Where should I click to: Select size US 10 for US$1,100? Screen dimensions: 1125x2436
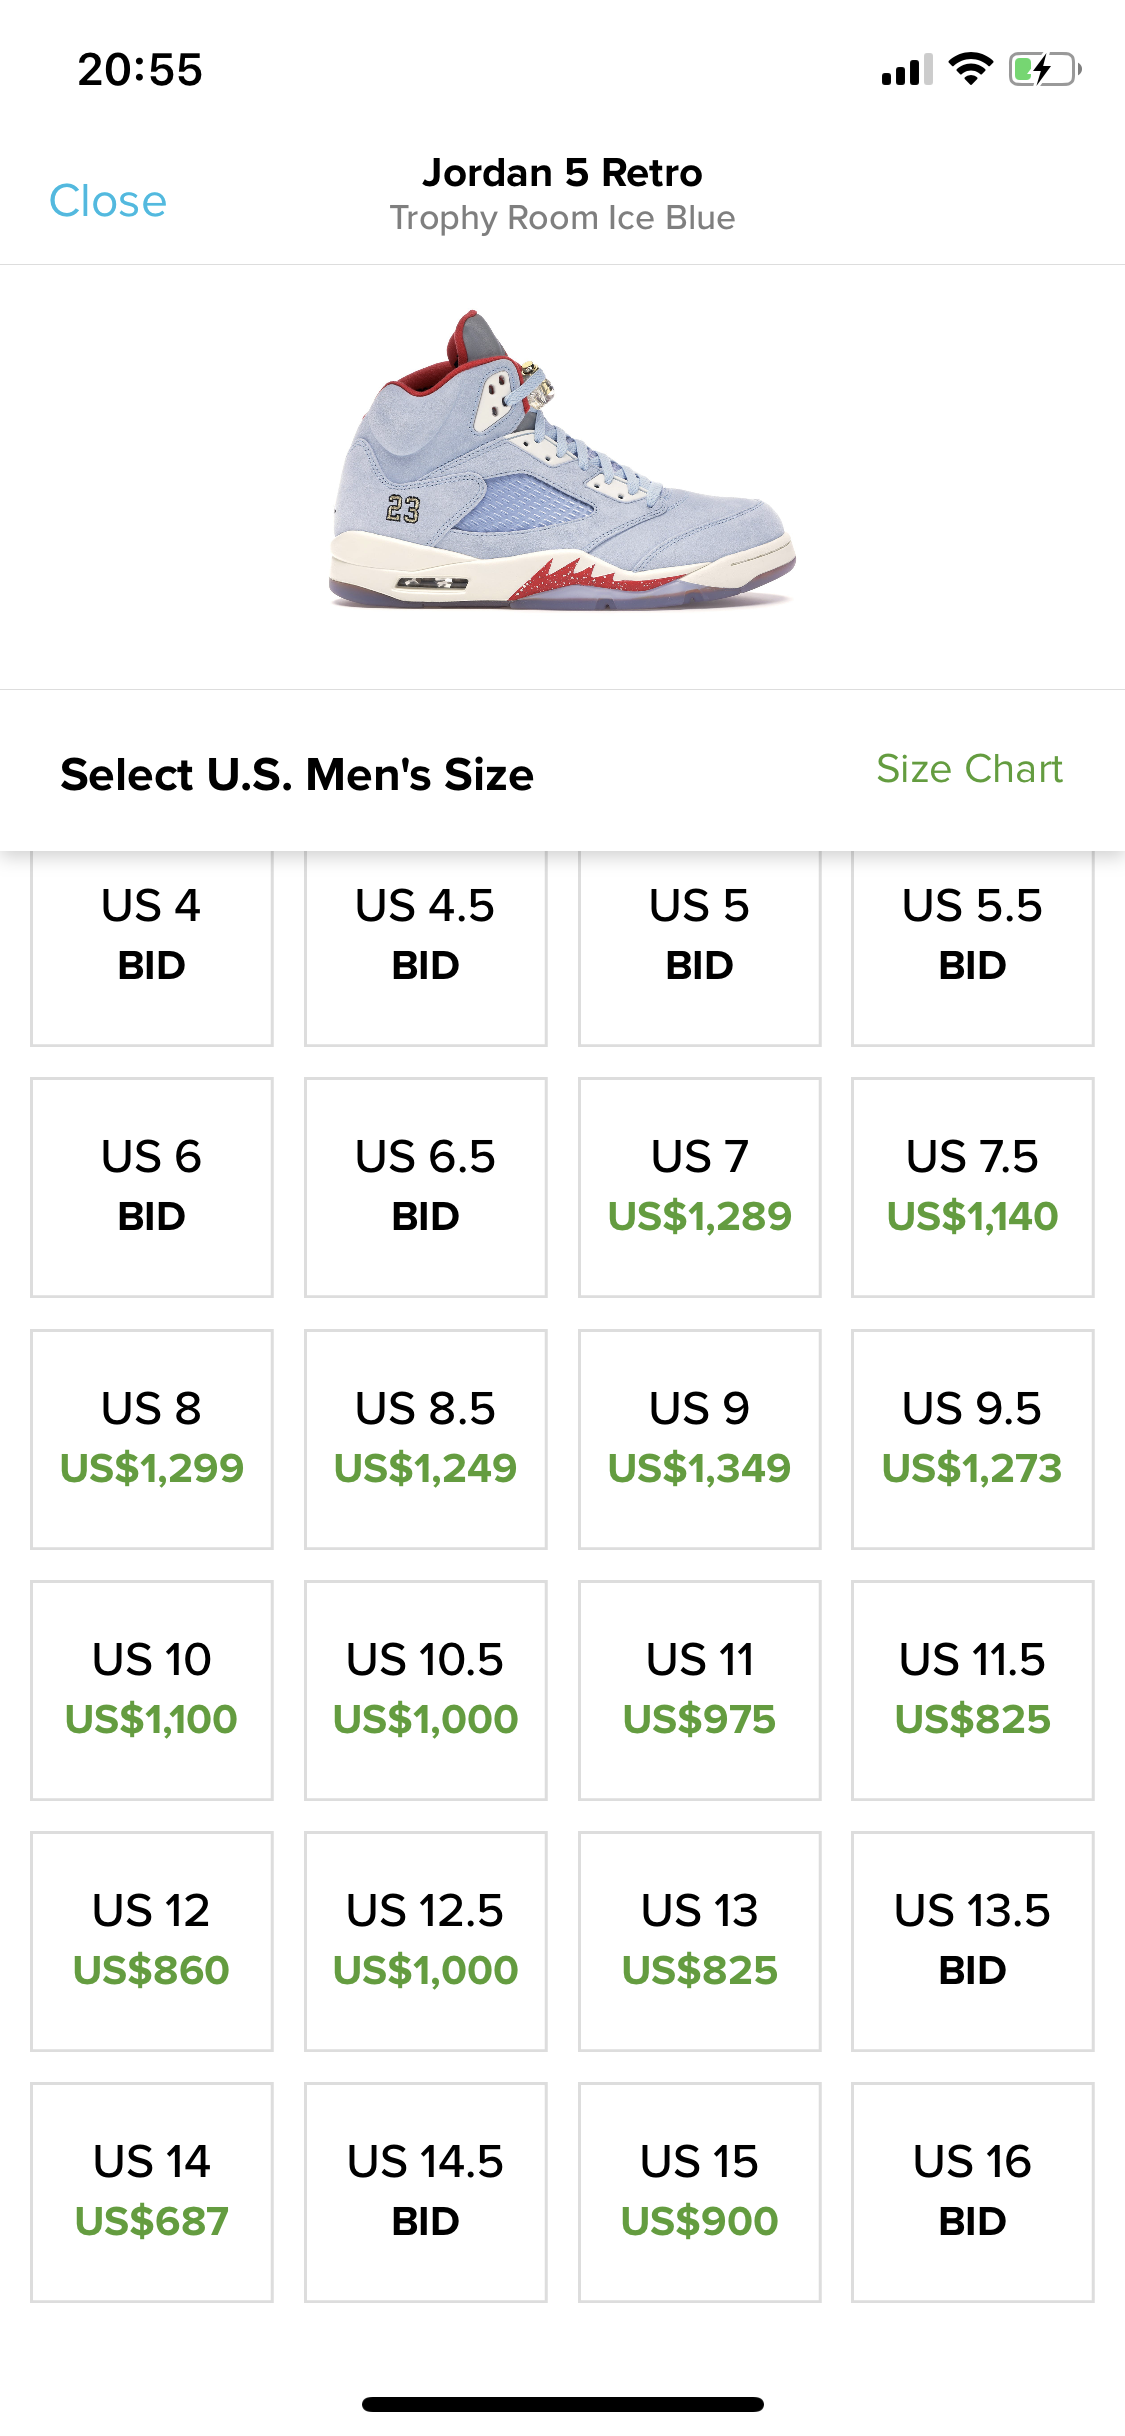pos(152,1690)
